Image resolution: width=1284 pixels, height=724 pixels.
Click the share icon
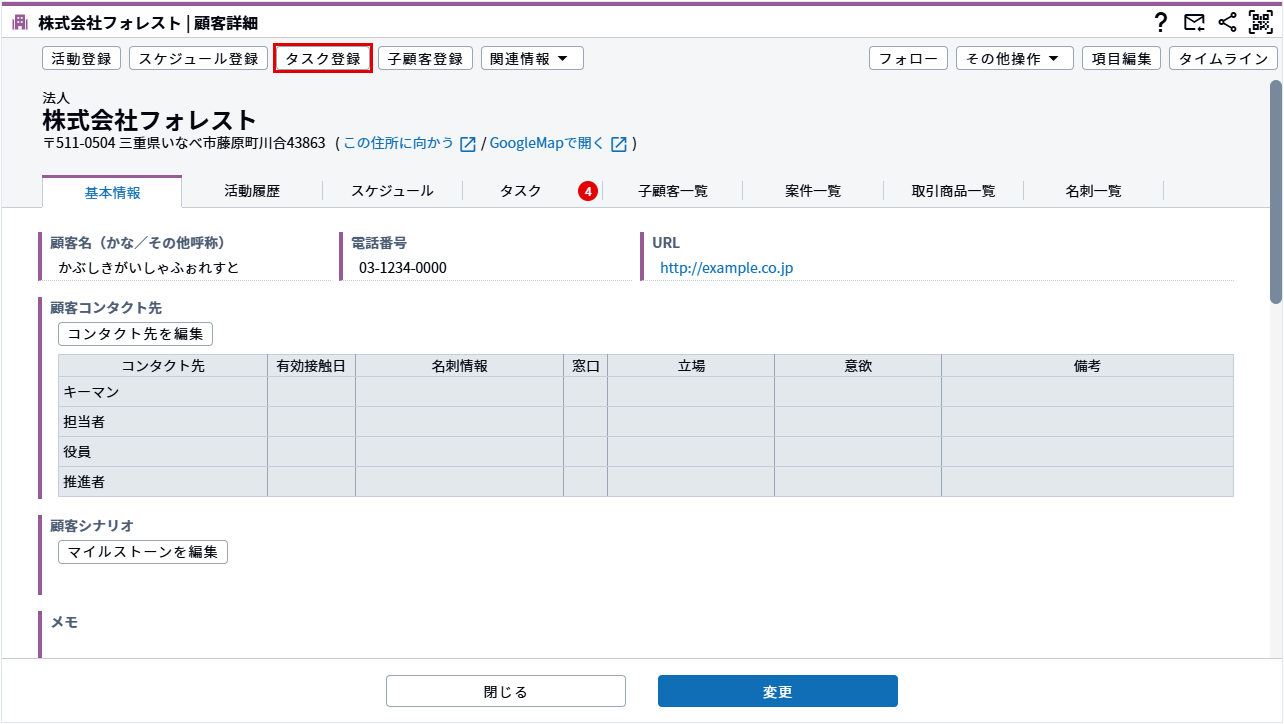[x=1227, y=22]
